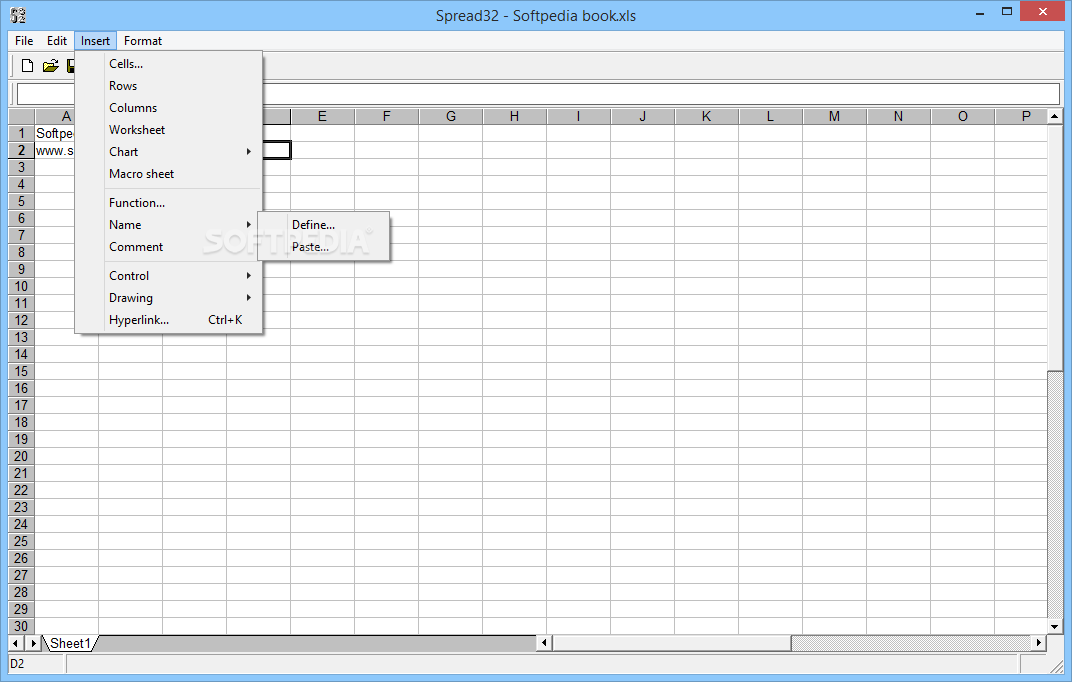
Task: Expand the Chart submenu
Action: pos(168,152)
